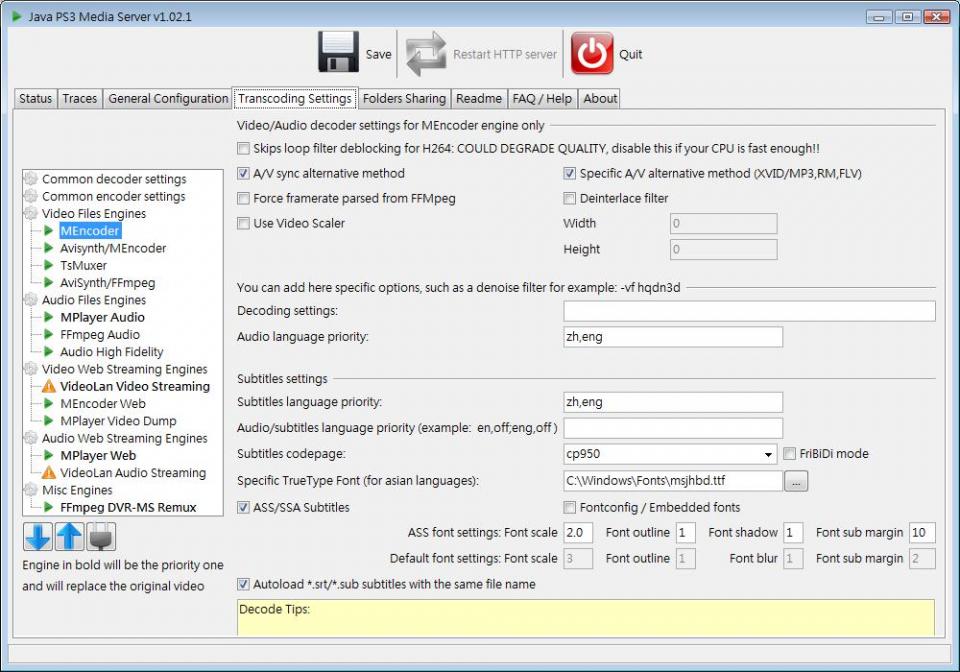Switch to the Traces tab

80,99
